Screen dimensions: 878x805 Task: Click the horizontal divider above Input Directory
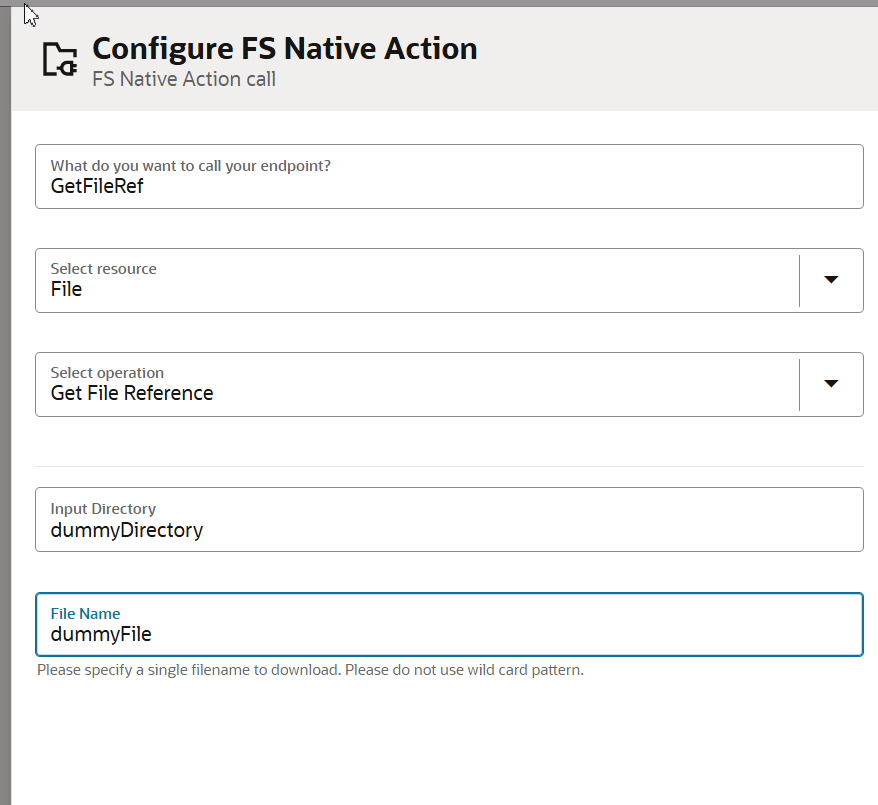(449, 466)
